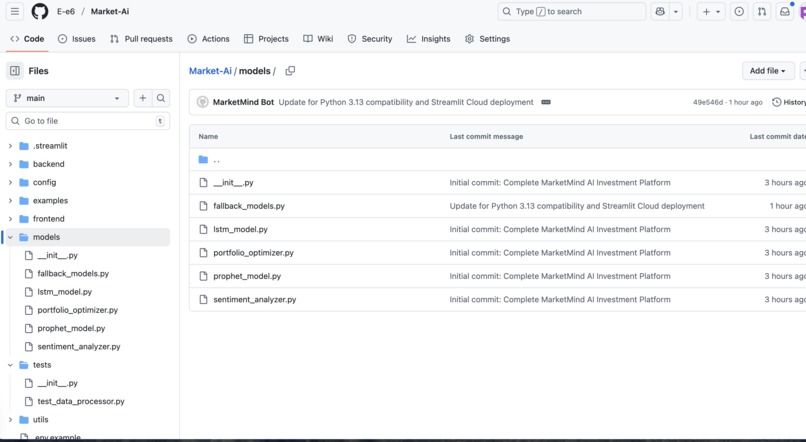This screenshot has width=806, height=442.
Task: Switch to the Projects tab
Action: (x=266, y=39)
